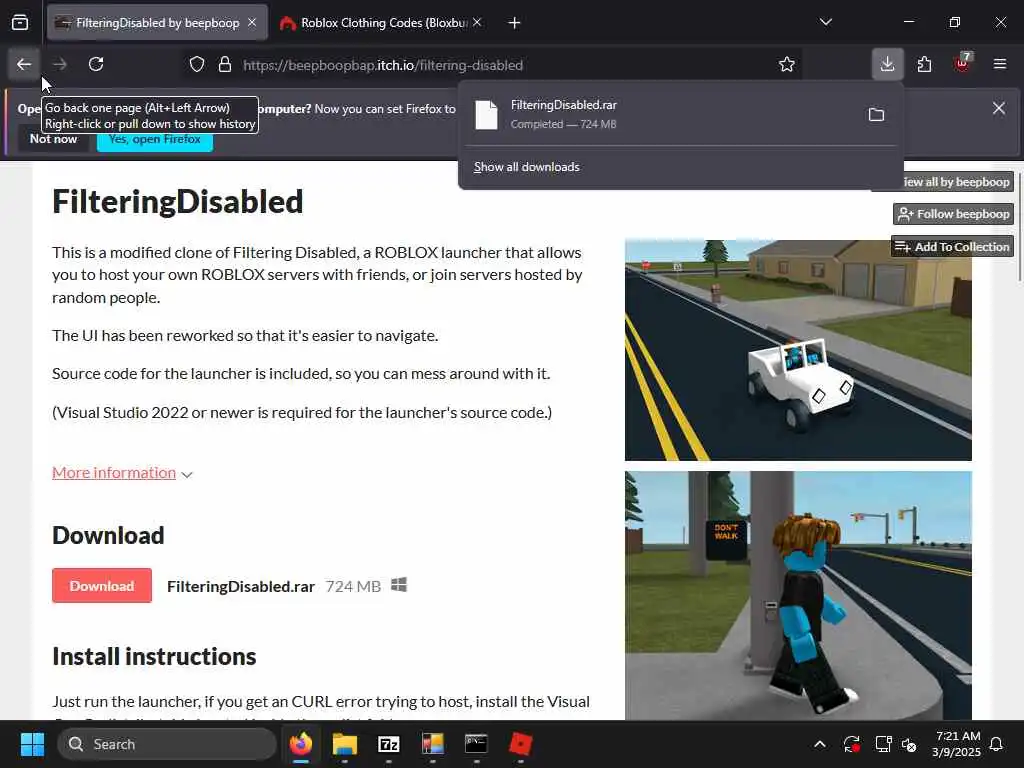Bookmark this page with the star icon

click(x=787, y=65)
